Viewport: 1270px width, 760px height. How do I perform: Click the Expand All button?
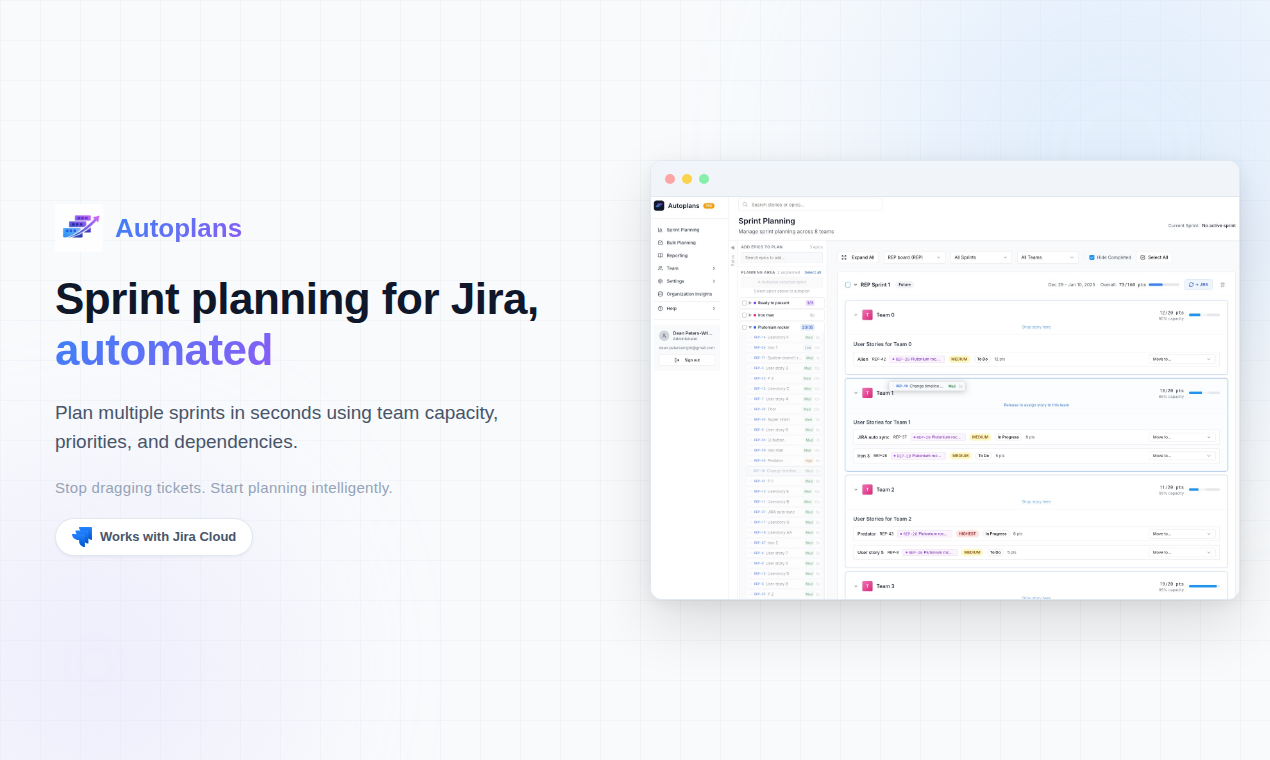[x=858, y=257]
